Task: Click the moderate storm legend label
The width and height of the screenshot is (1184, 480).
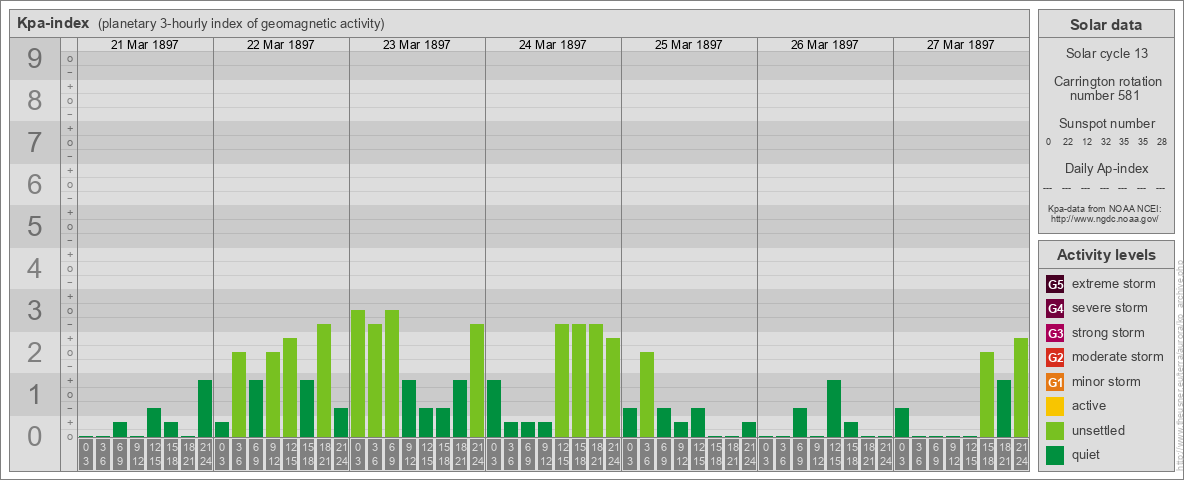Action: click(1118, 357)
